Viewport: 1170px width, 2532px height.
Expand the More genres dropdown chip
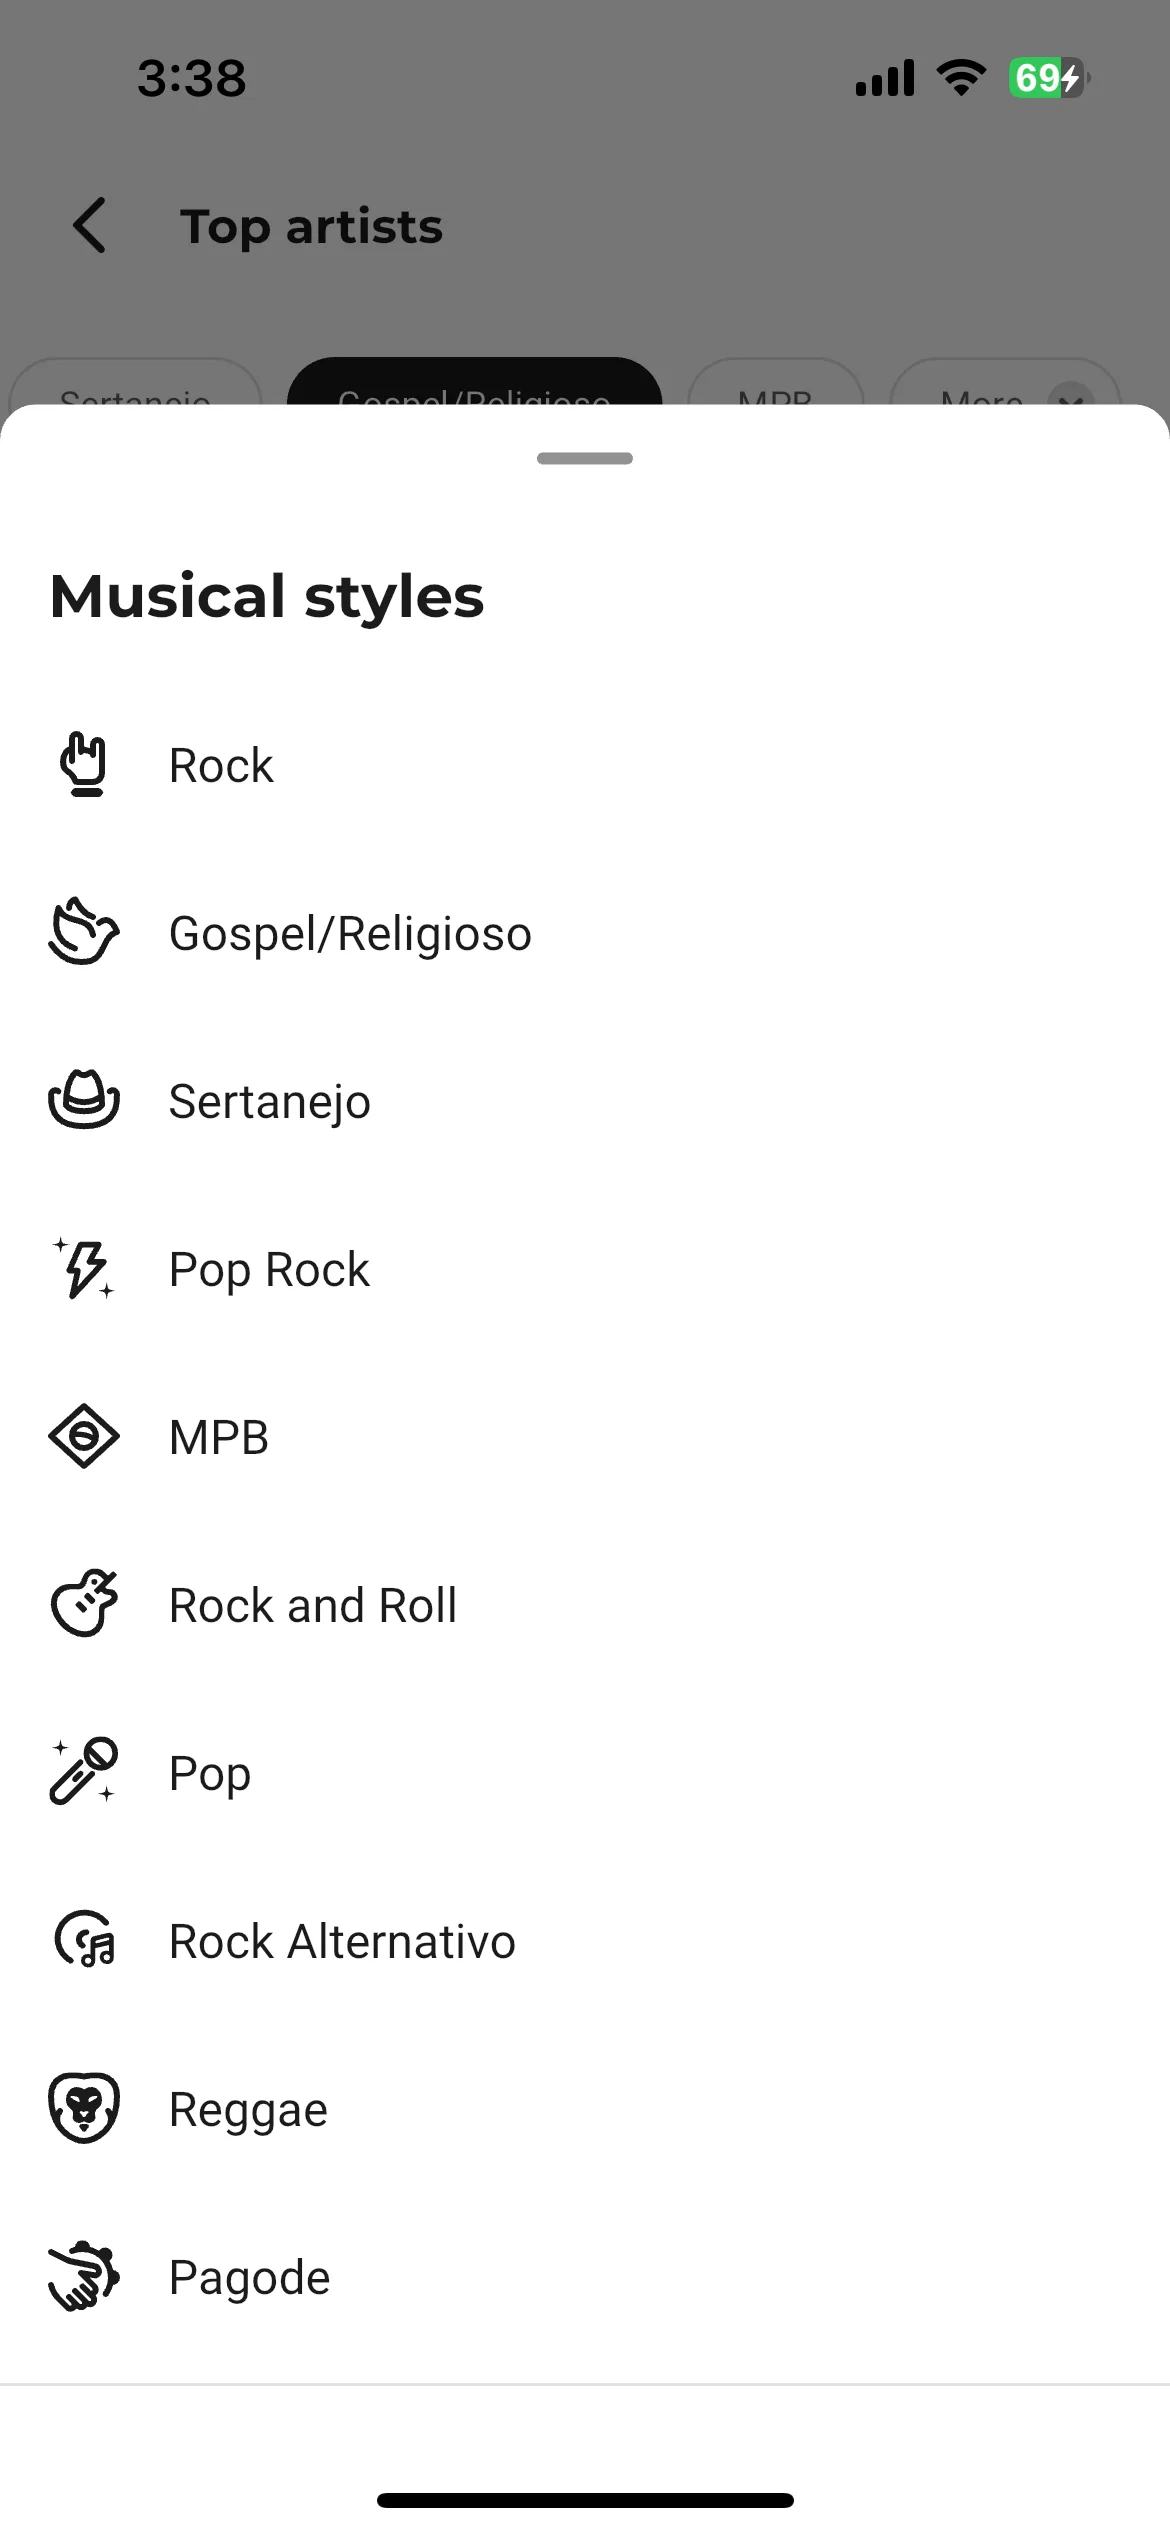(1005, 383)
